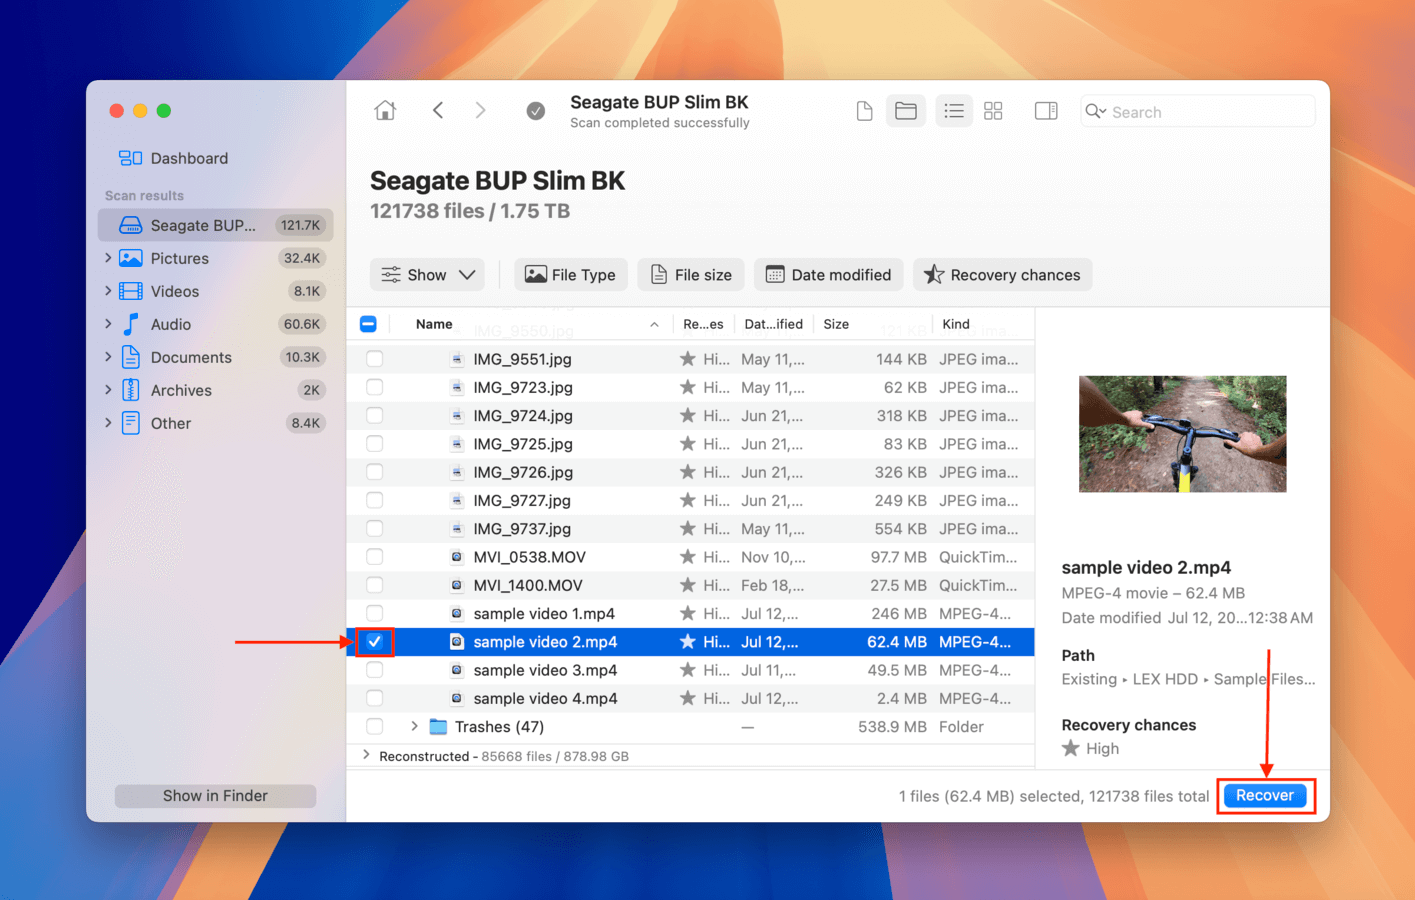This screenshot has height=900, width=1415.
Task: Click the Recover button
Action: [1265, 796]
